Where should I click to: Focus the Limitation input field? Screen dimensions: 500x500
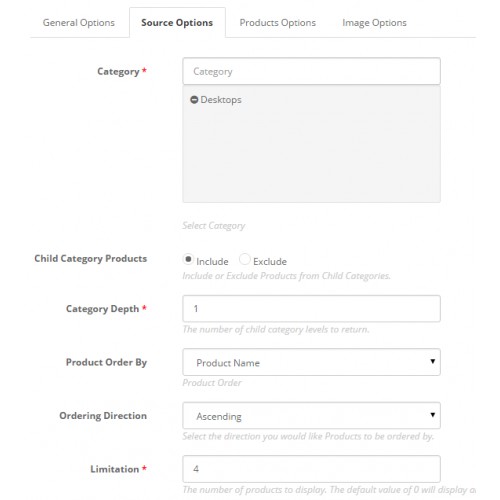click(x=311, y=469)
